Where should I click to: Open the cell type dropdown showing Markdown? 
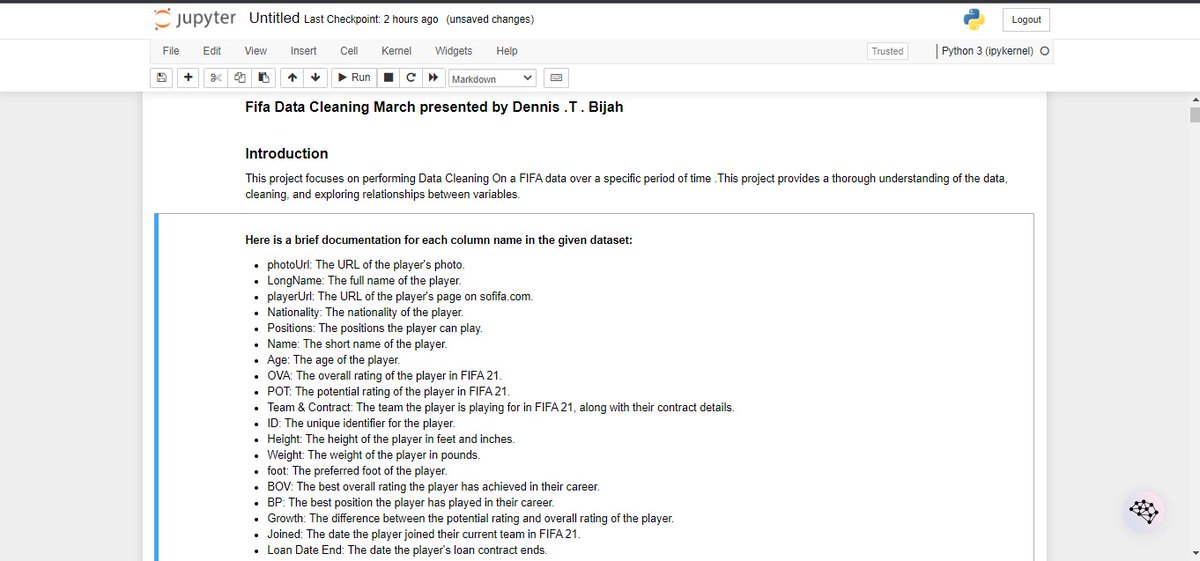click(492, 78)
